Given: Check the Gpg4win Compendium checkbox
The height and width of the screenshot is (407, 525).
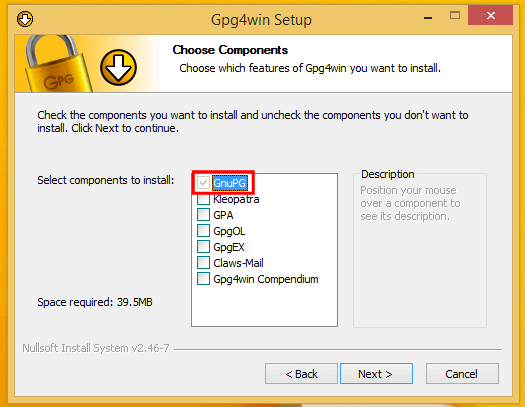Looking at the screenshot, I should pyautogui.click(x=203, y=279).
